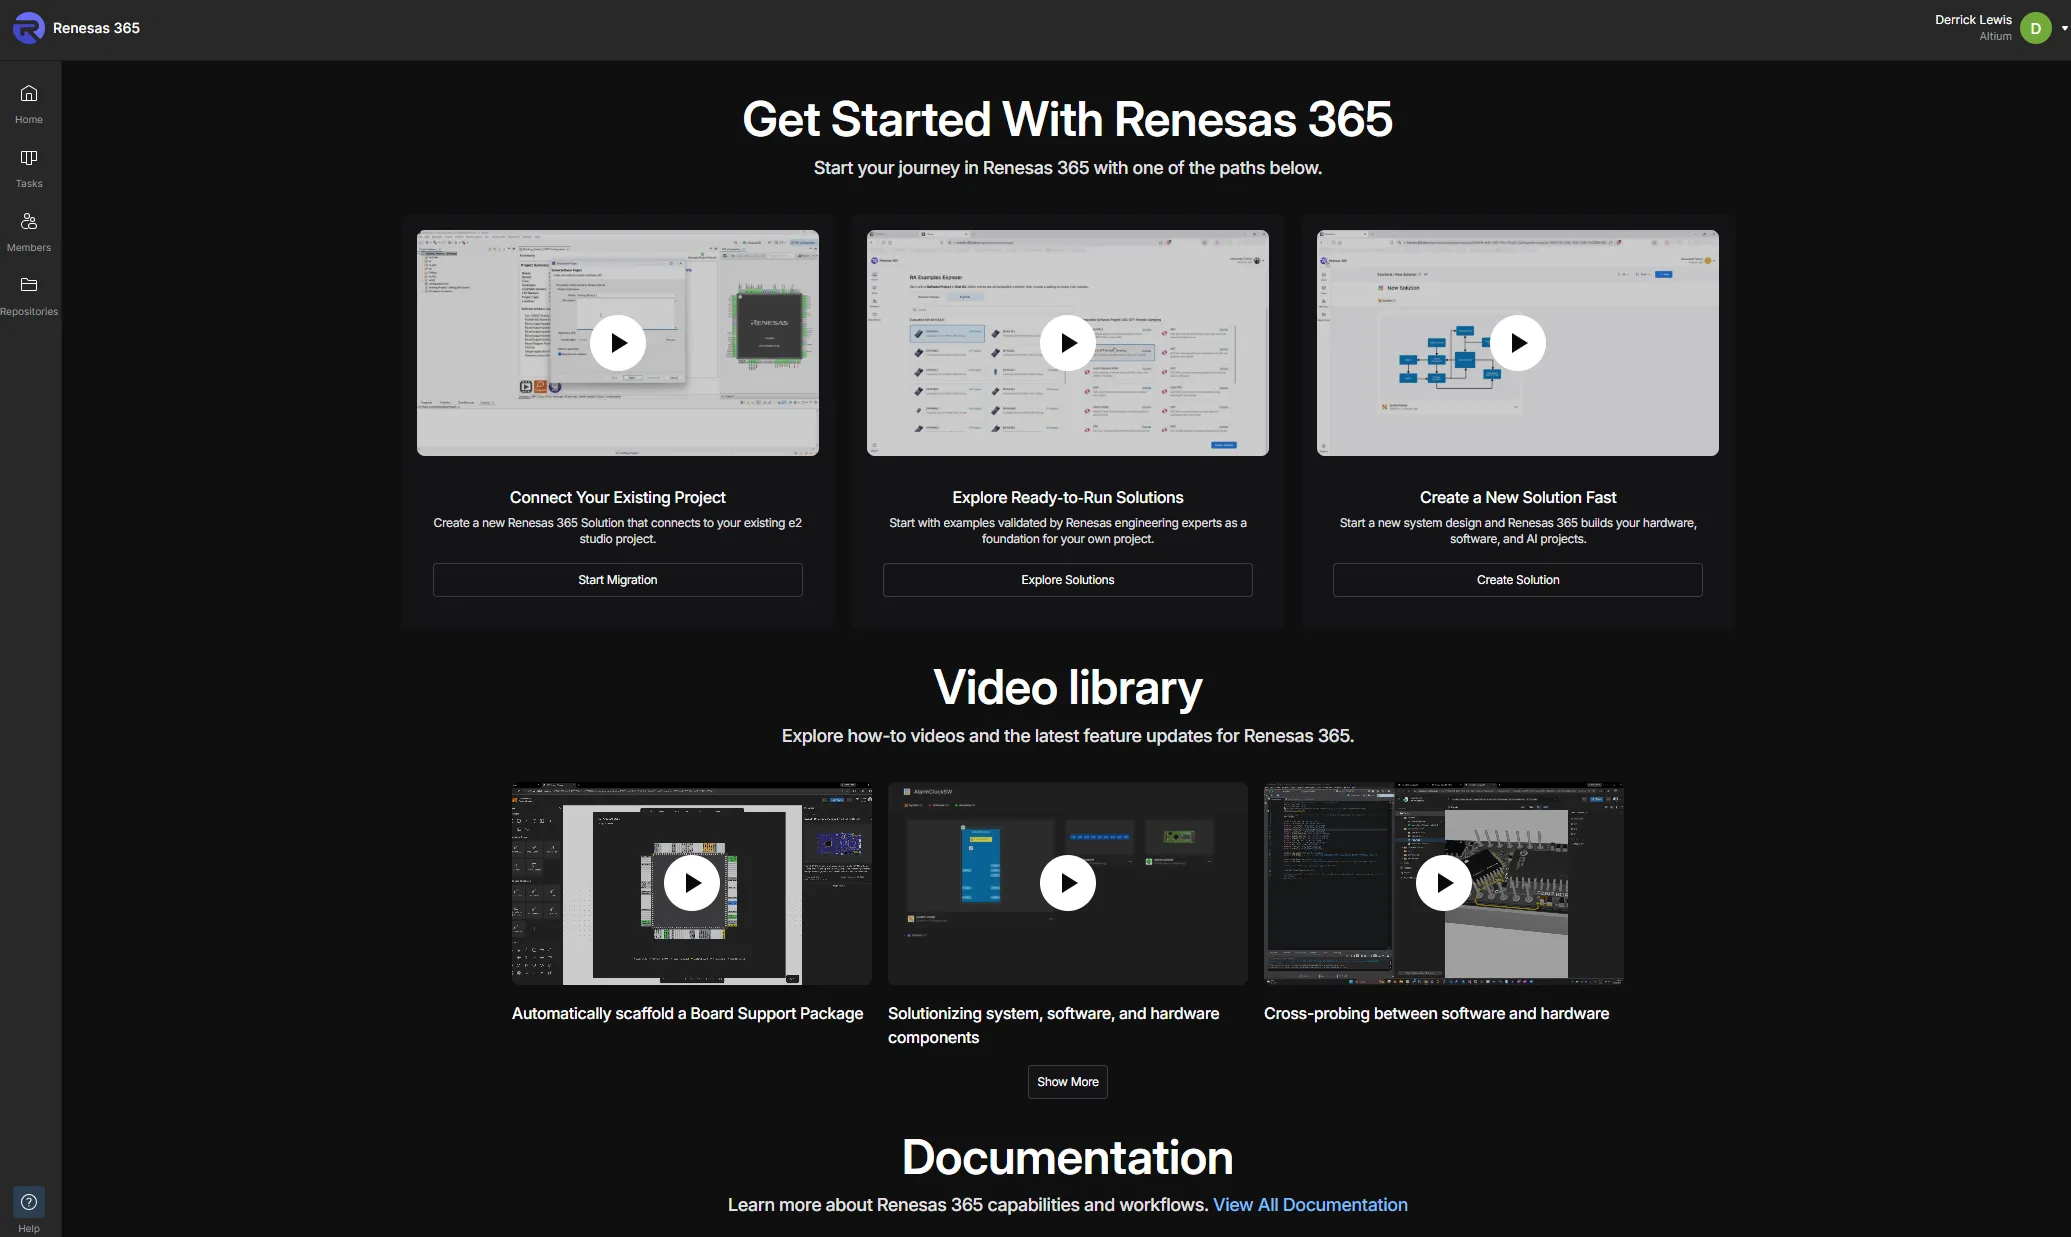Expand the user account dropdown arrow
2071x1237 pixels.
2064,28
